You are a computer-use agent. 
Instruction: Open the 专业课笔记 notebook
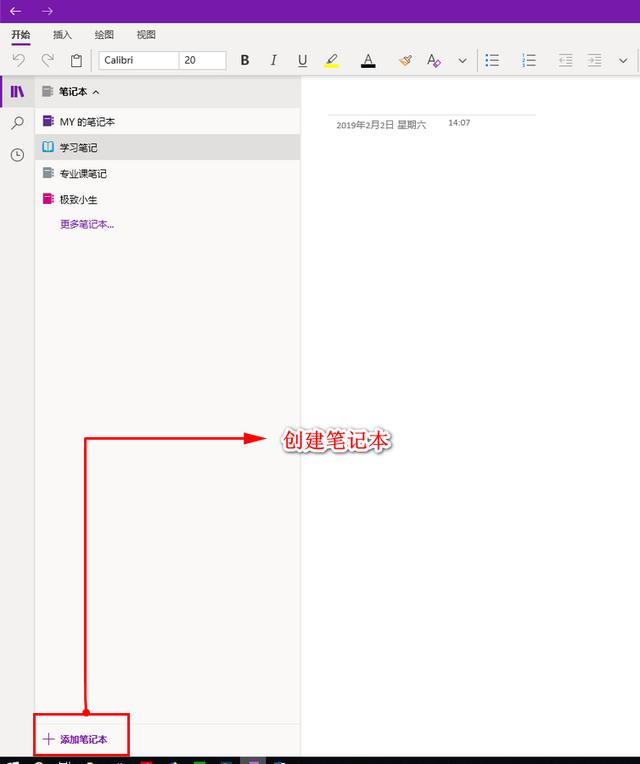pos(168,173)
